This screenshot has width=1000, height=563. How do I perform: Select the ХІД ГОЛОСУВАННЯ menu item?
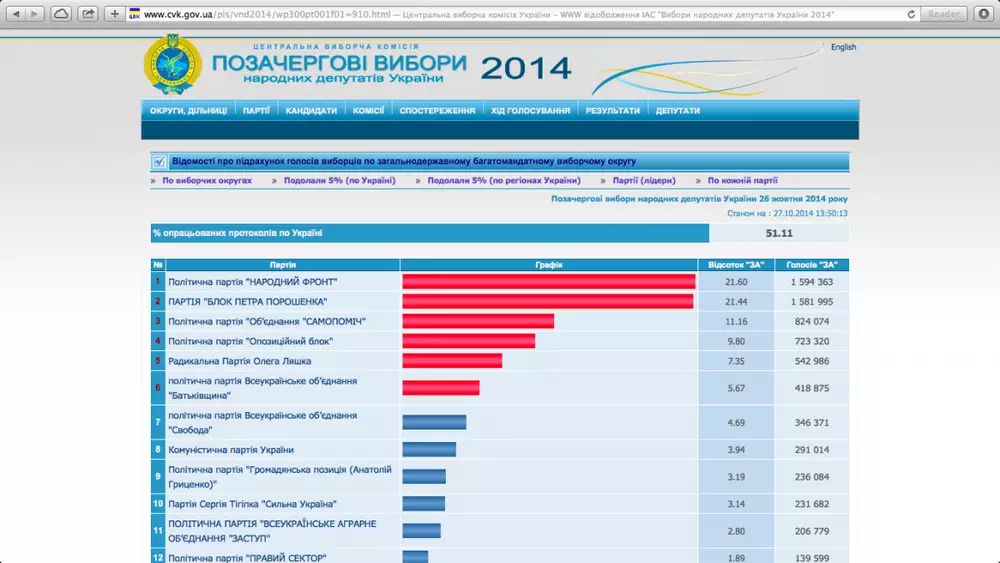pyautogui.click(x=530, y=111)
